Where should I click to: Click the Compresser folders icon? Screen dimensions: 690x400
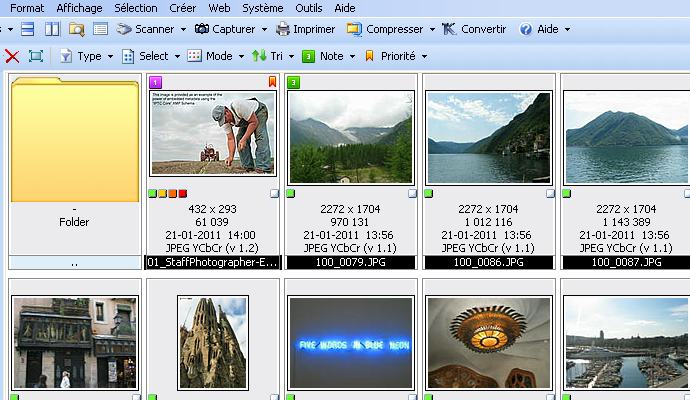point(354,29)
